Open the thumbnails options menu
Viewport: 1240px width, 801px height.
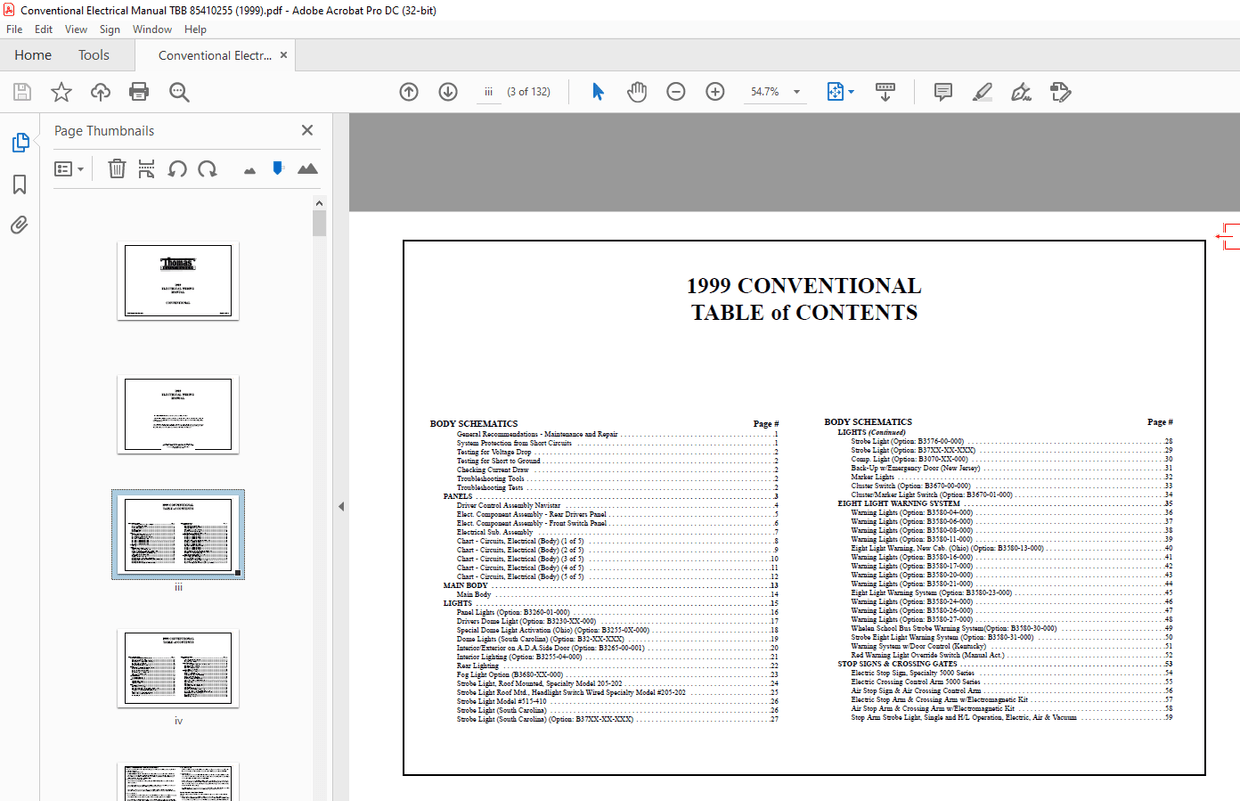coord(69,168)
